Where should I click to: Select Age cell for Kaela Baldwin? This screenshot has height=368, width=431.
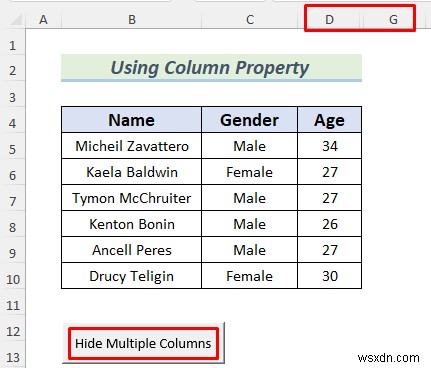click(x=329, y=172)
